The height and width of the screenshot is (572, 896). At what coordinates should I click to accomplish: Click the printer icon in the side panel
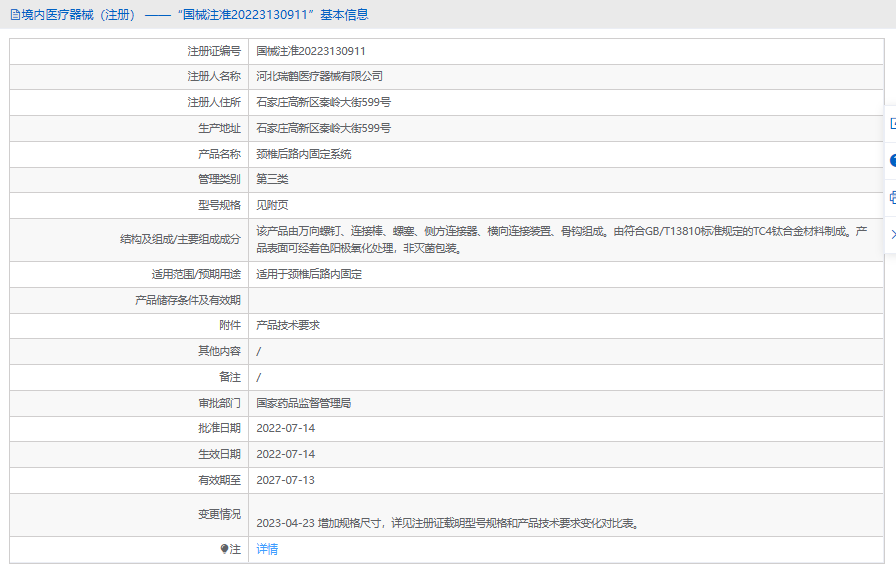893,198
